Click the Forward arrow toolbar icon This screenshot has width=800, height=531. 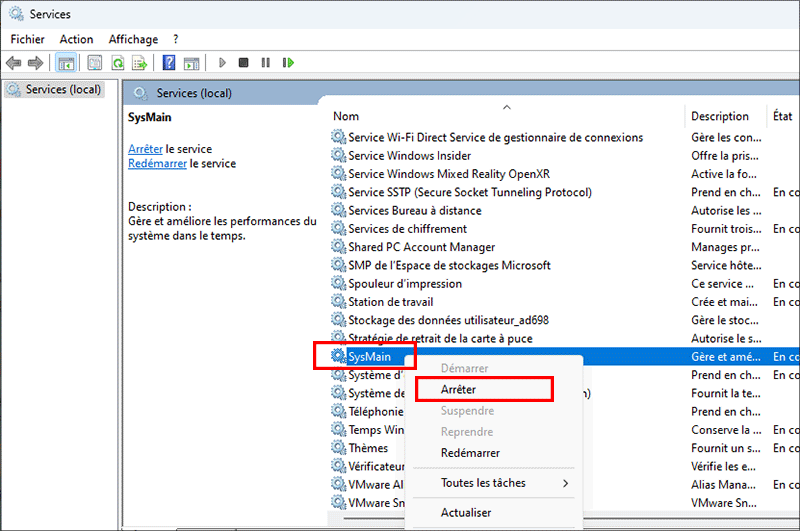coord(35,63)
